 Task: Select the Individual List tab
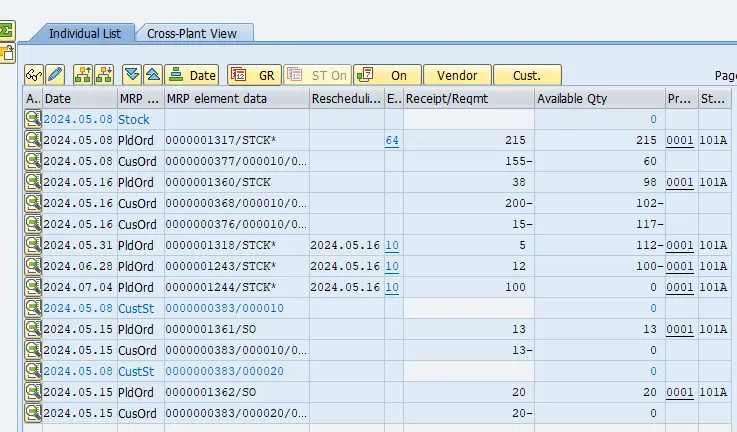click(x=85, y=33)
